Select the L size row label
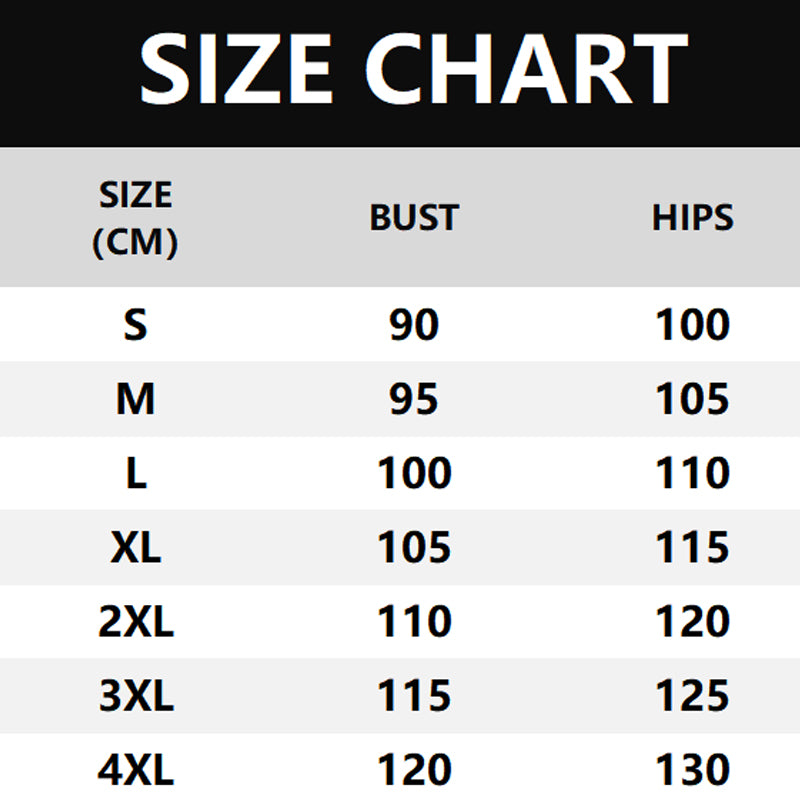The width and height of the screenshot is (800, 800). [x=135, y=473]
